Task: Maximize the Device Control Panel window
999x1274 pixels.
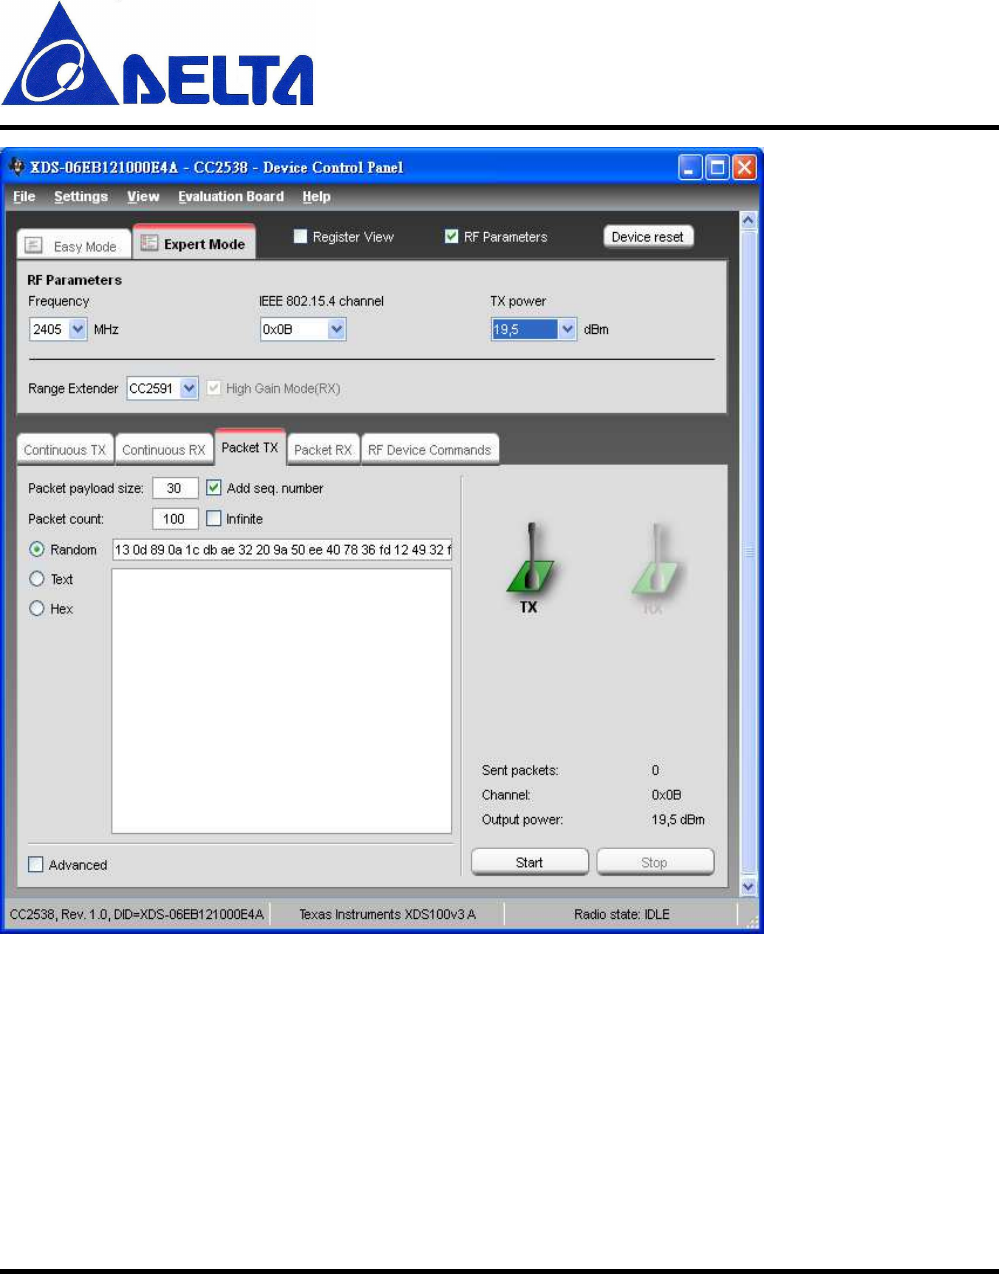Action: 717,167
